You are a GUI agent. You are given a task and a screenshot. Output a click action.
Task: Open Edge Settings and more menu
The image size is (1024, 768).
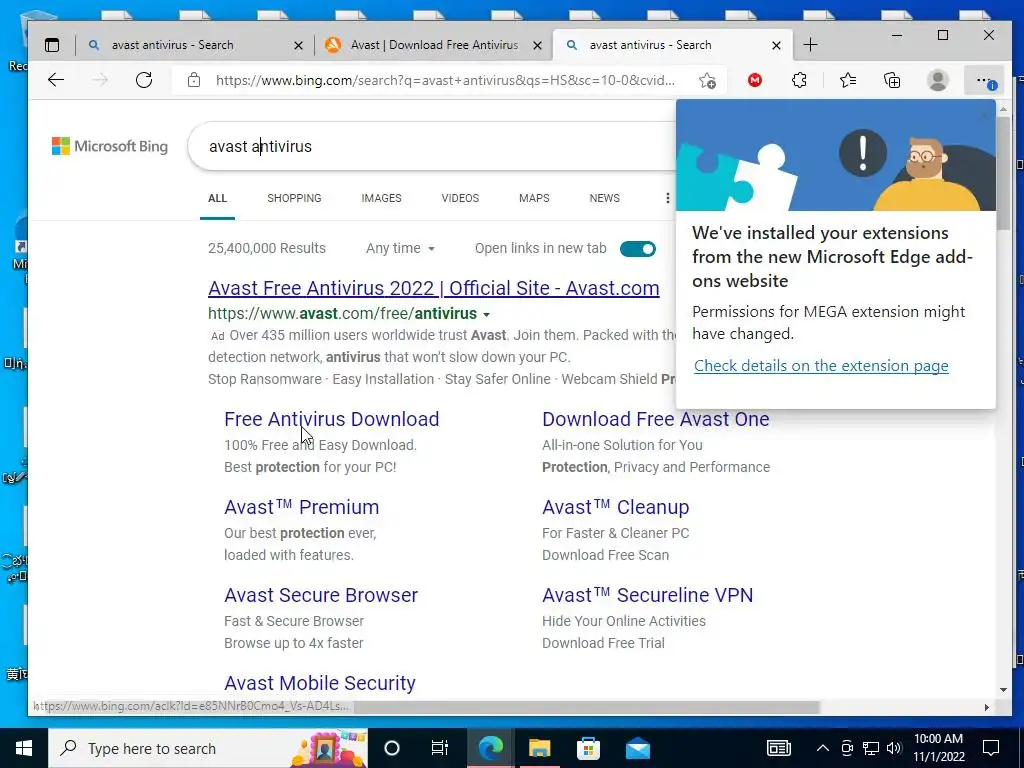coord(984,80)
